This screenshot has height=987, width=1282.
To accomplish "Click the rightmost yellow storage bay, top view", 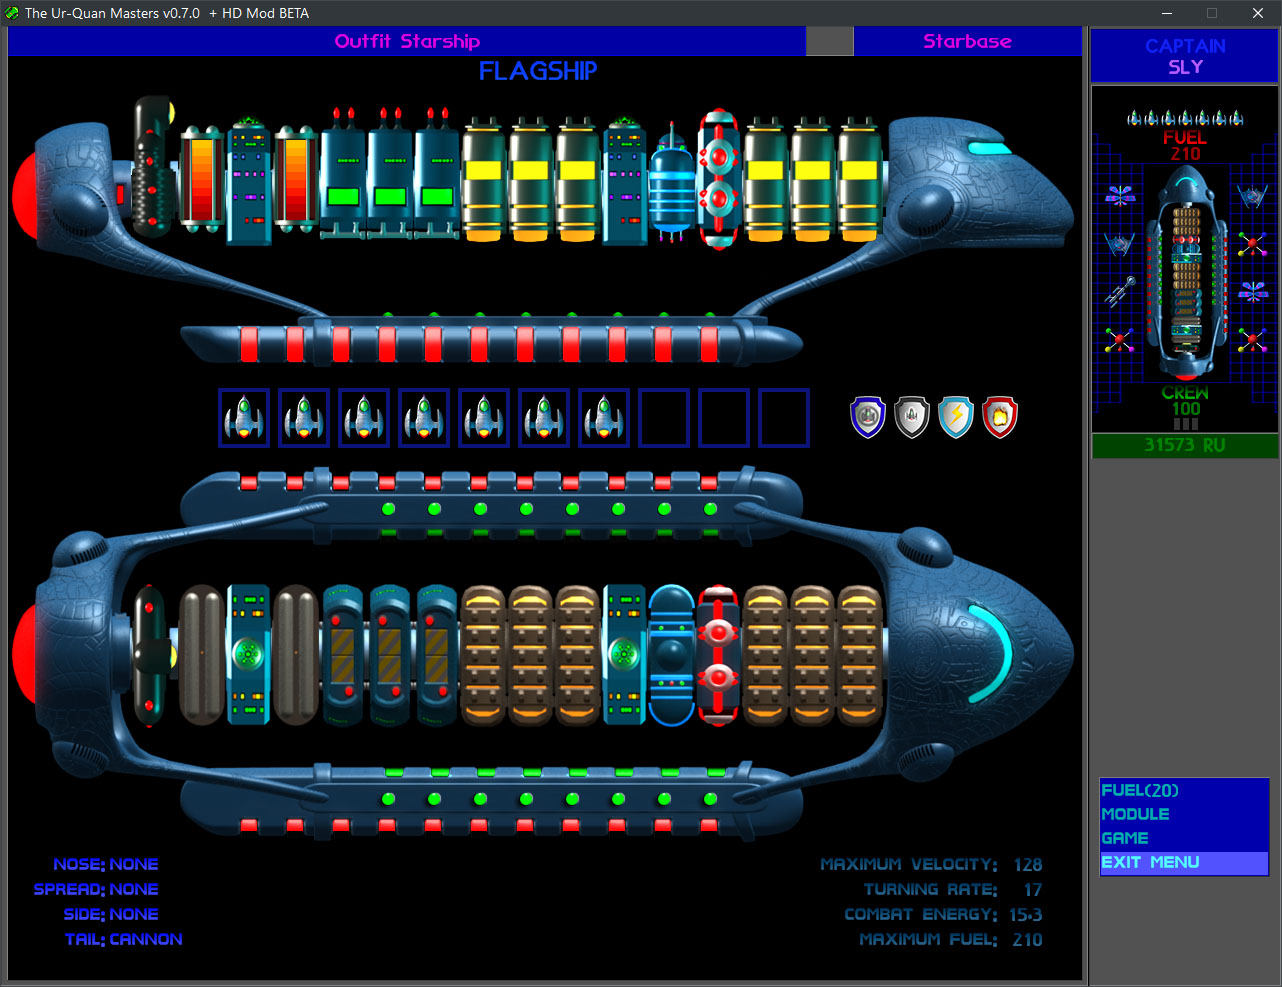I will click(x=860, y=180).
